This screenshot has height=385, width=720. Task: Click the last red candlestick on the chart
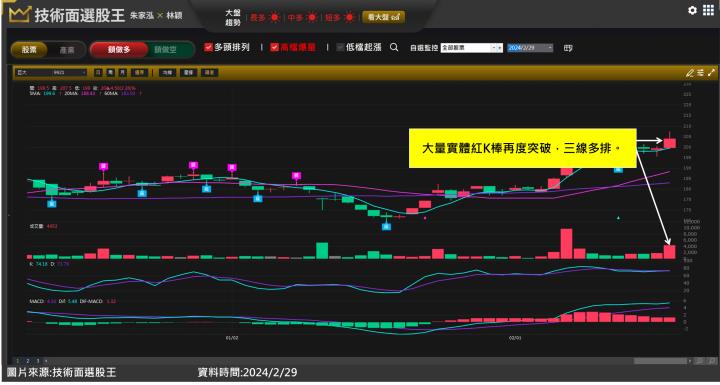pyautogui.click(x=670, y=143)
